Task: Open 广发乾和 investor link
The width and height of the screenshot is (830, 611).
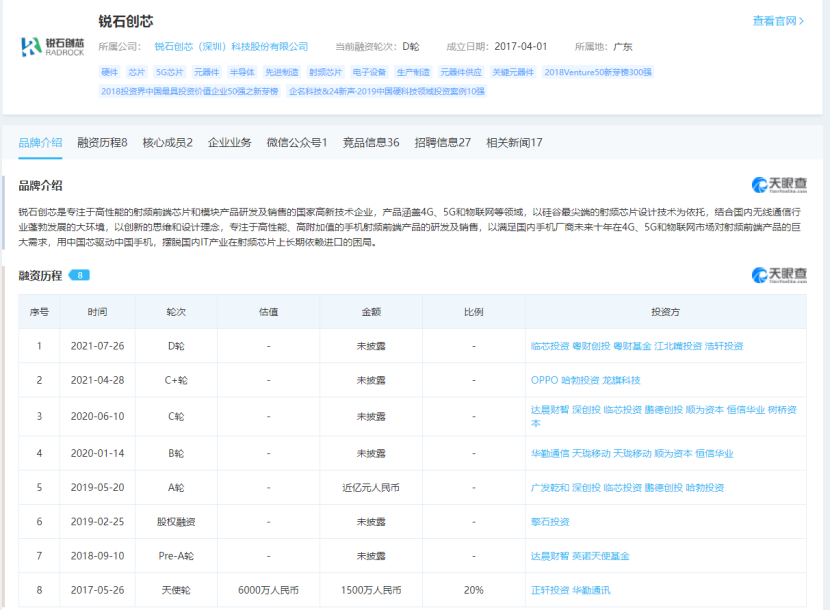Action: click(x=549, y=488)
